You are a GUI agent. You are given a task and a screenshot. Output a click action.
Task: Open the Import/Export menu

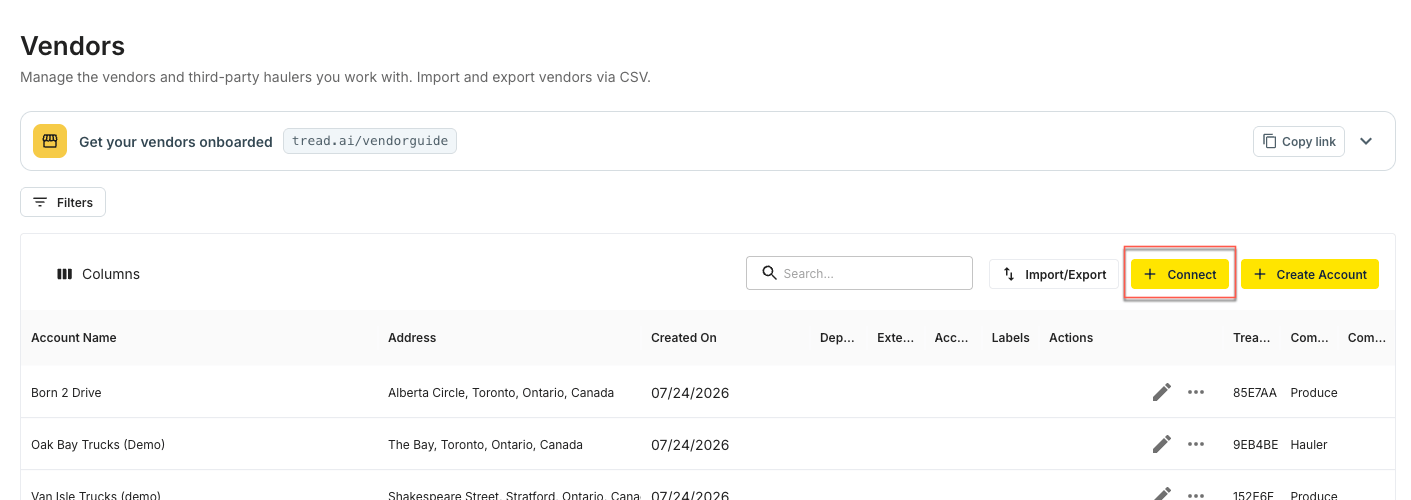[x=1054, y=274]
